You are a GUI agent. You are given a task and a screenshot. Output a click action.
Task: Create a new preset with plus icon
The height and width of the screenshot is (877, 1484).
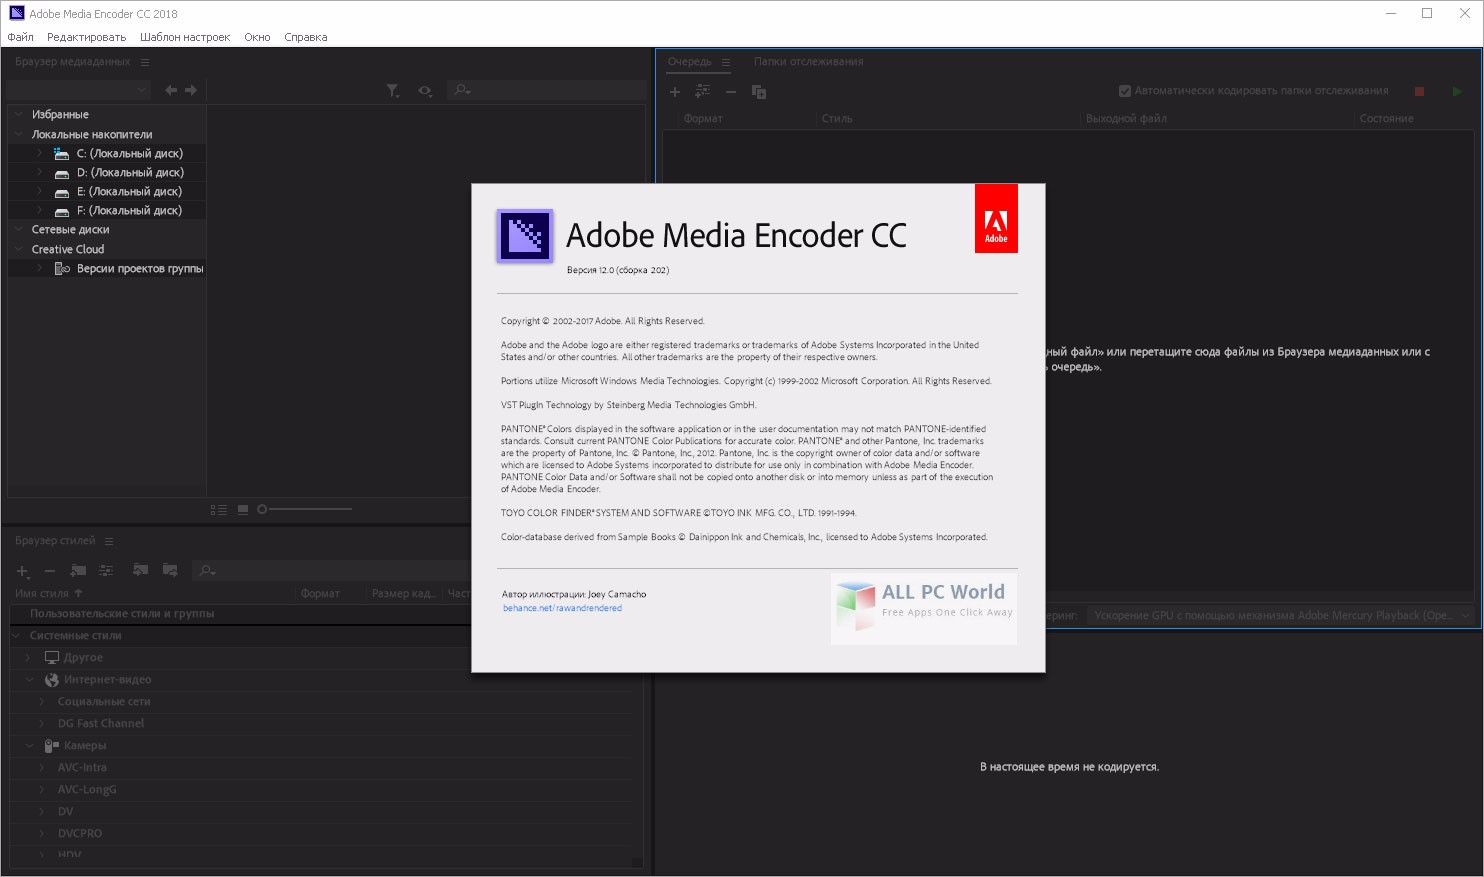point(22,571)
